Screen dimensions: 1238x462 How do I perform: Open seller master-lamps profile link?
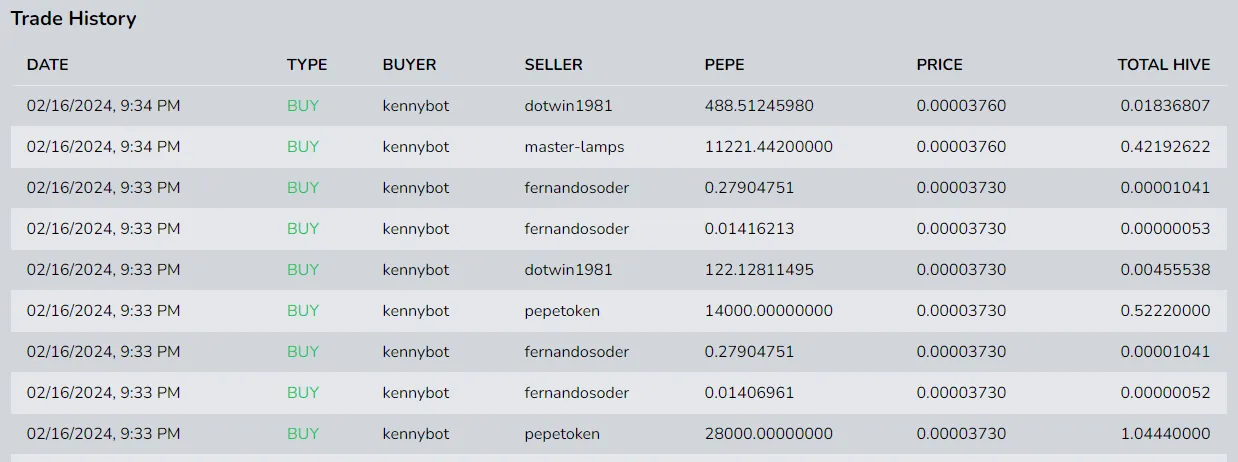click(x=574, y=147)
